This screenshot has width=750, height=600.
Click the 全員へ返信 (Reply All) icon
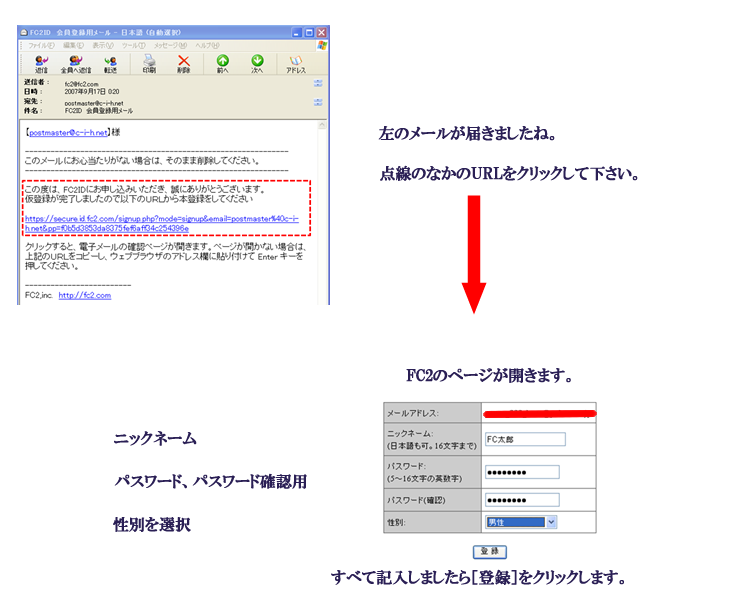tap(76, 64)
